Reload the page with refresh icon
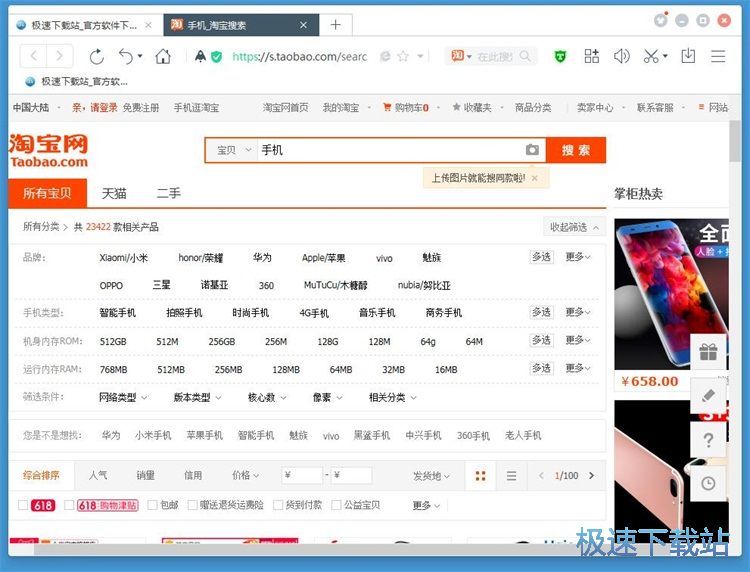The height and width of the screenshot is (572, 750). click(x=97, y=56)
